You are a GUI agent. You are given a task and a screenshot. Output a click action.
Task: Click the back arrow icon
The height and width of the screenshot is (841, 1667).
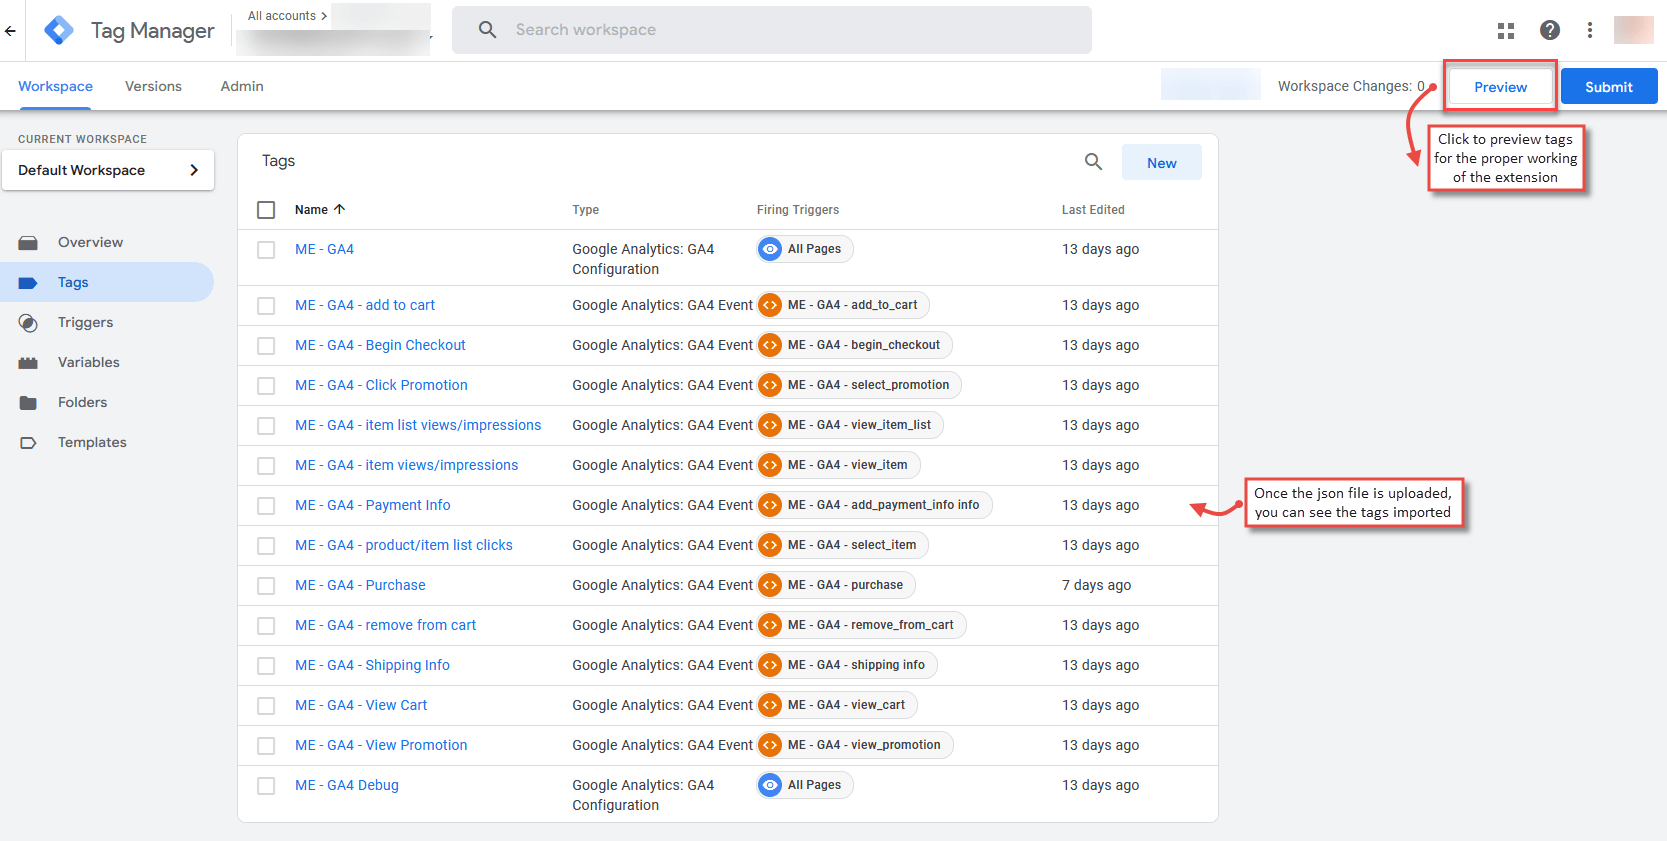pos(10,31)
